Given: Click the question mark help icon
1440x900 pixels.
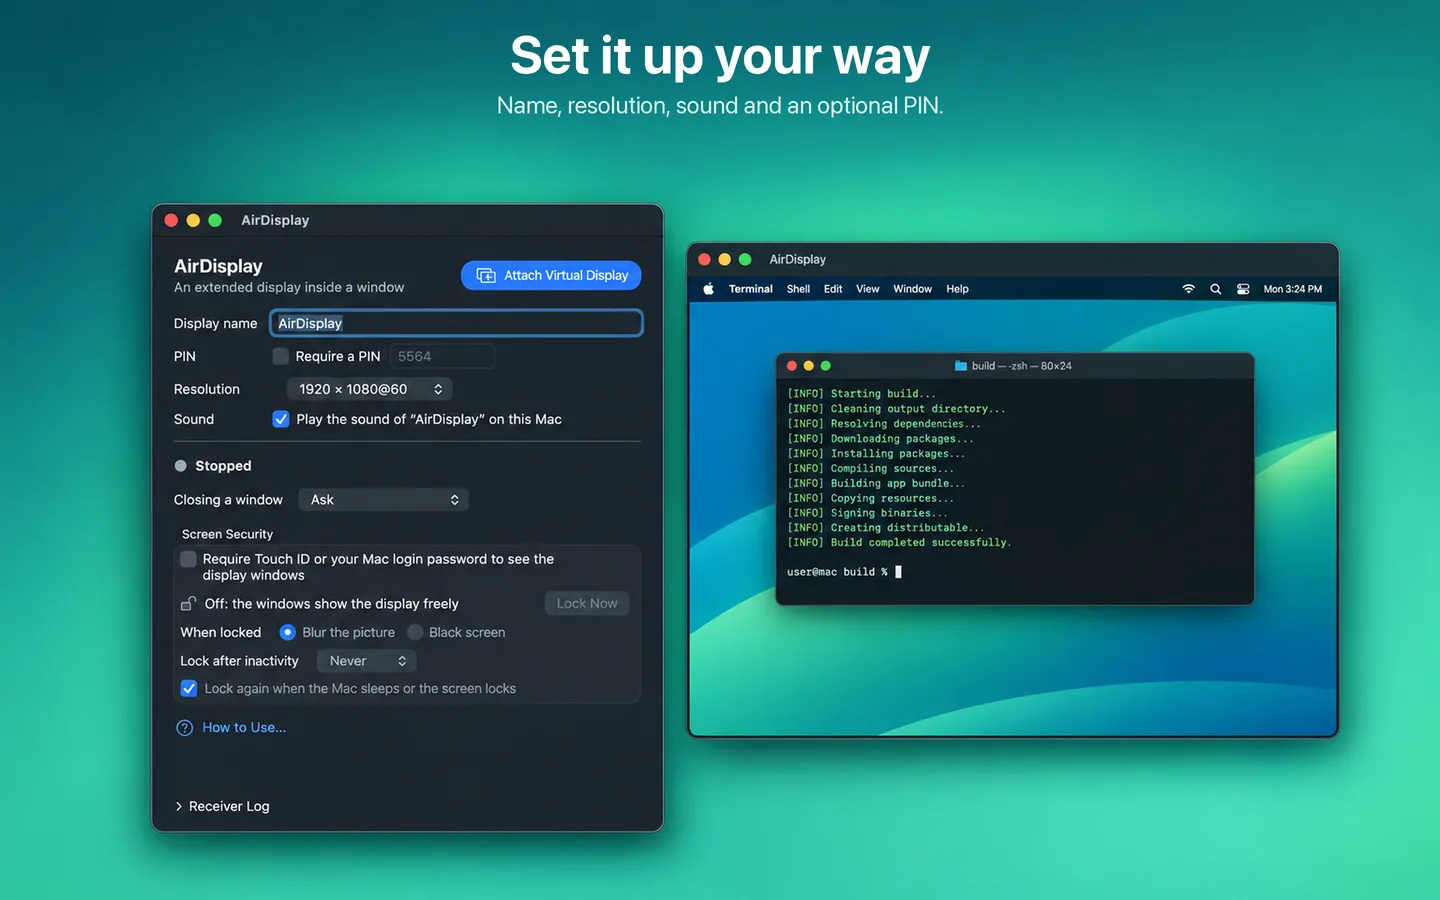Looking at the screenshot, I should click(x=184, y=728).
